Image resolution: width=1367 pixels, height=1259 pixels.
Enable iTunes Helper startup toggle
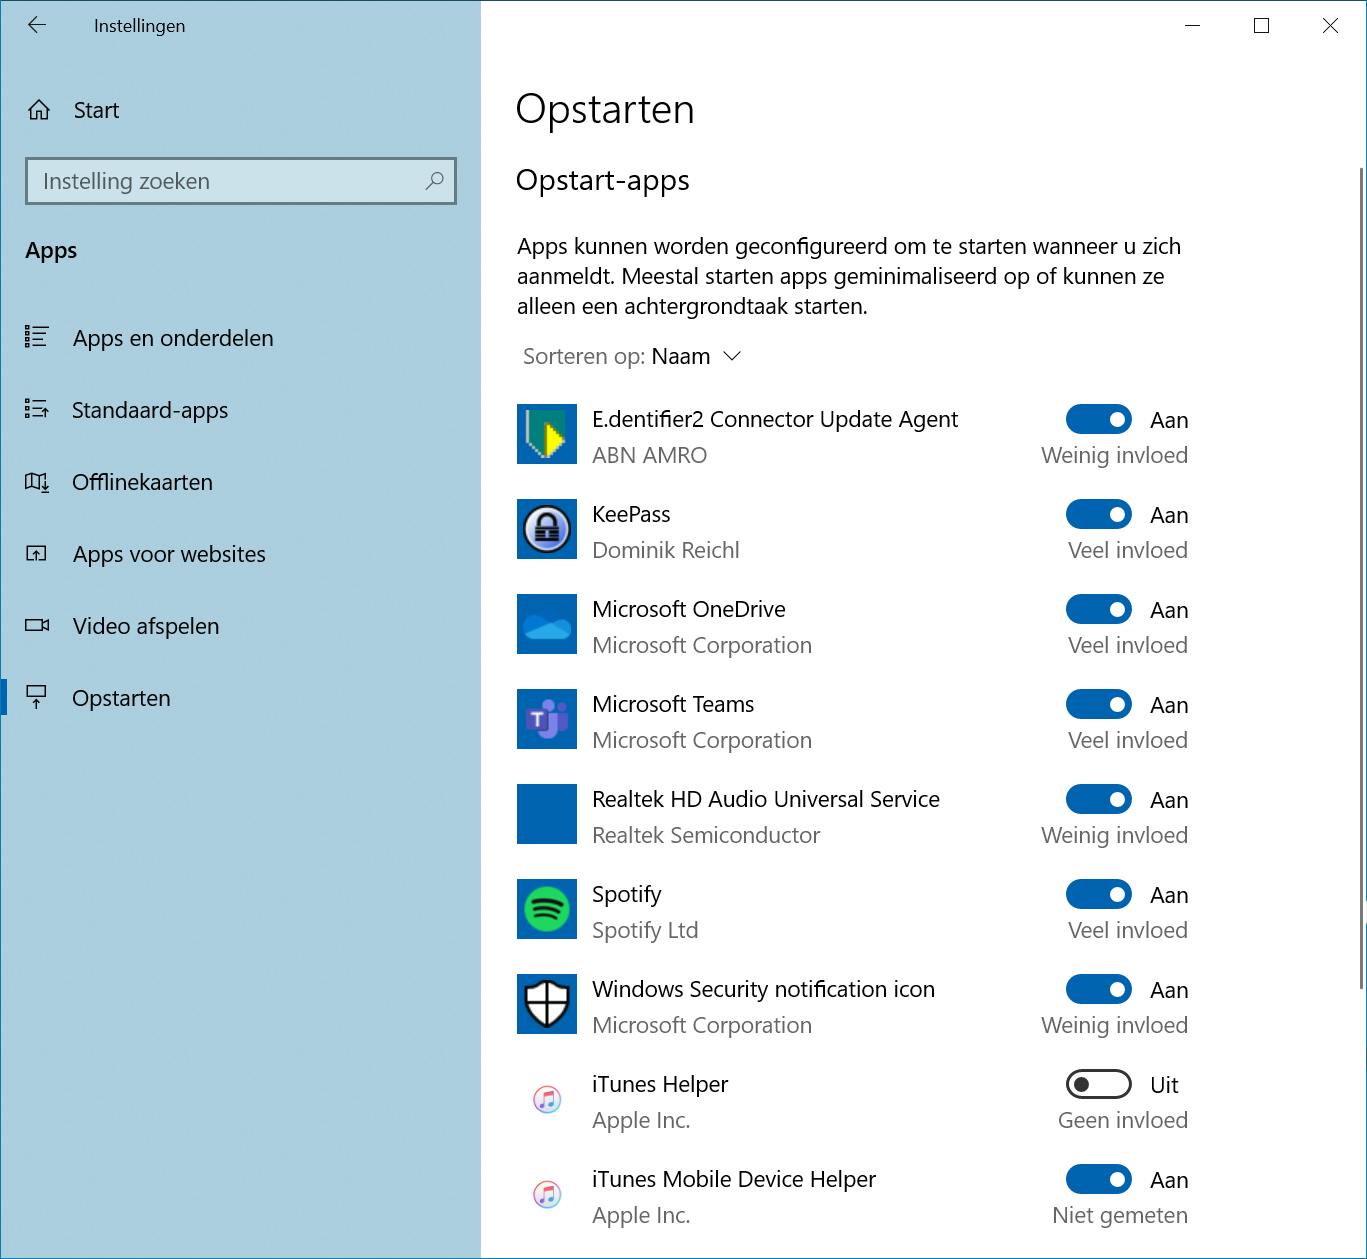click(1099, 1084)
